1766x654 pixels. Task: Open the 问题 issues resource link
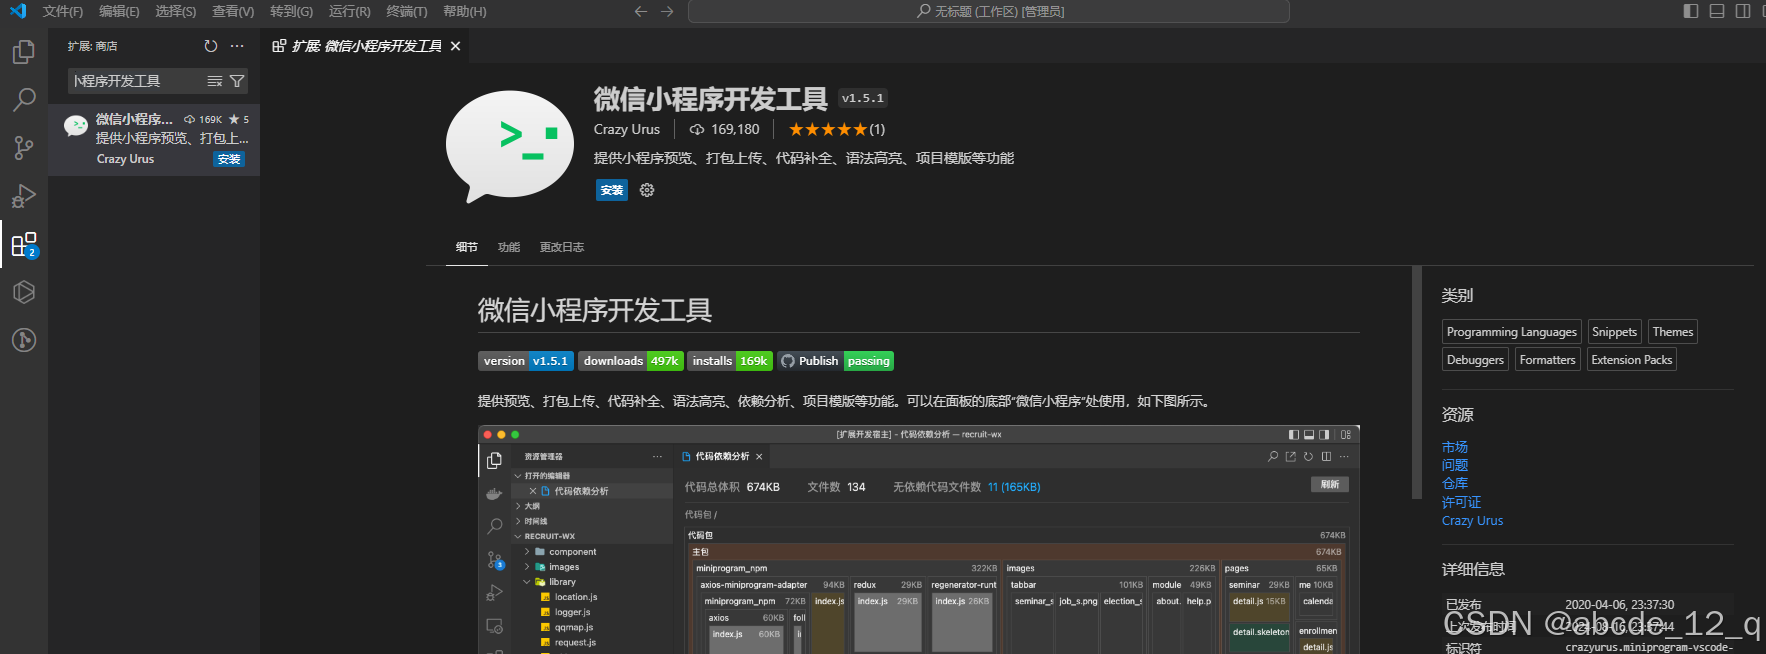[x=1455, y=465]
